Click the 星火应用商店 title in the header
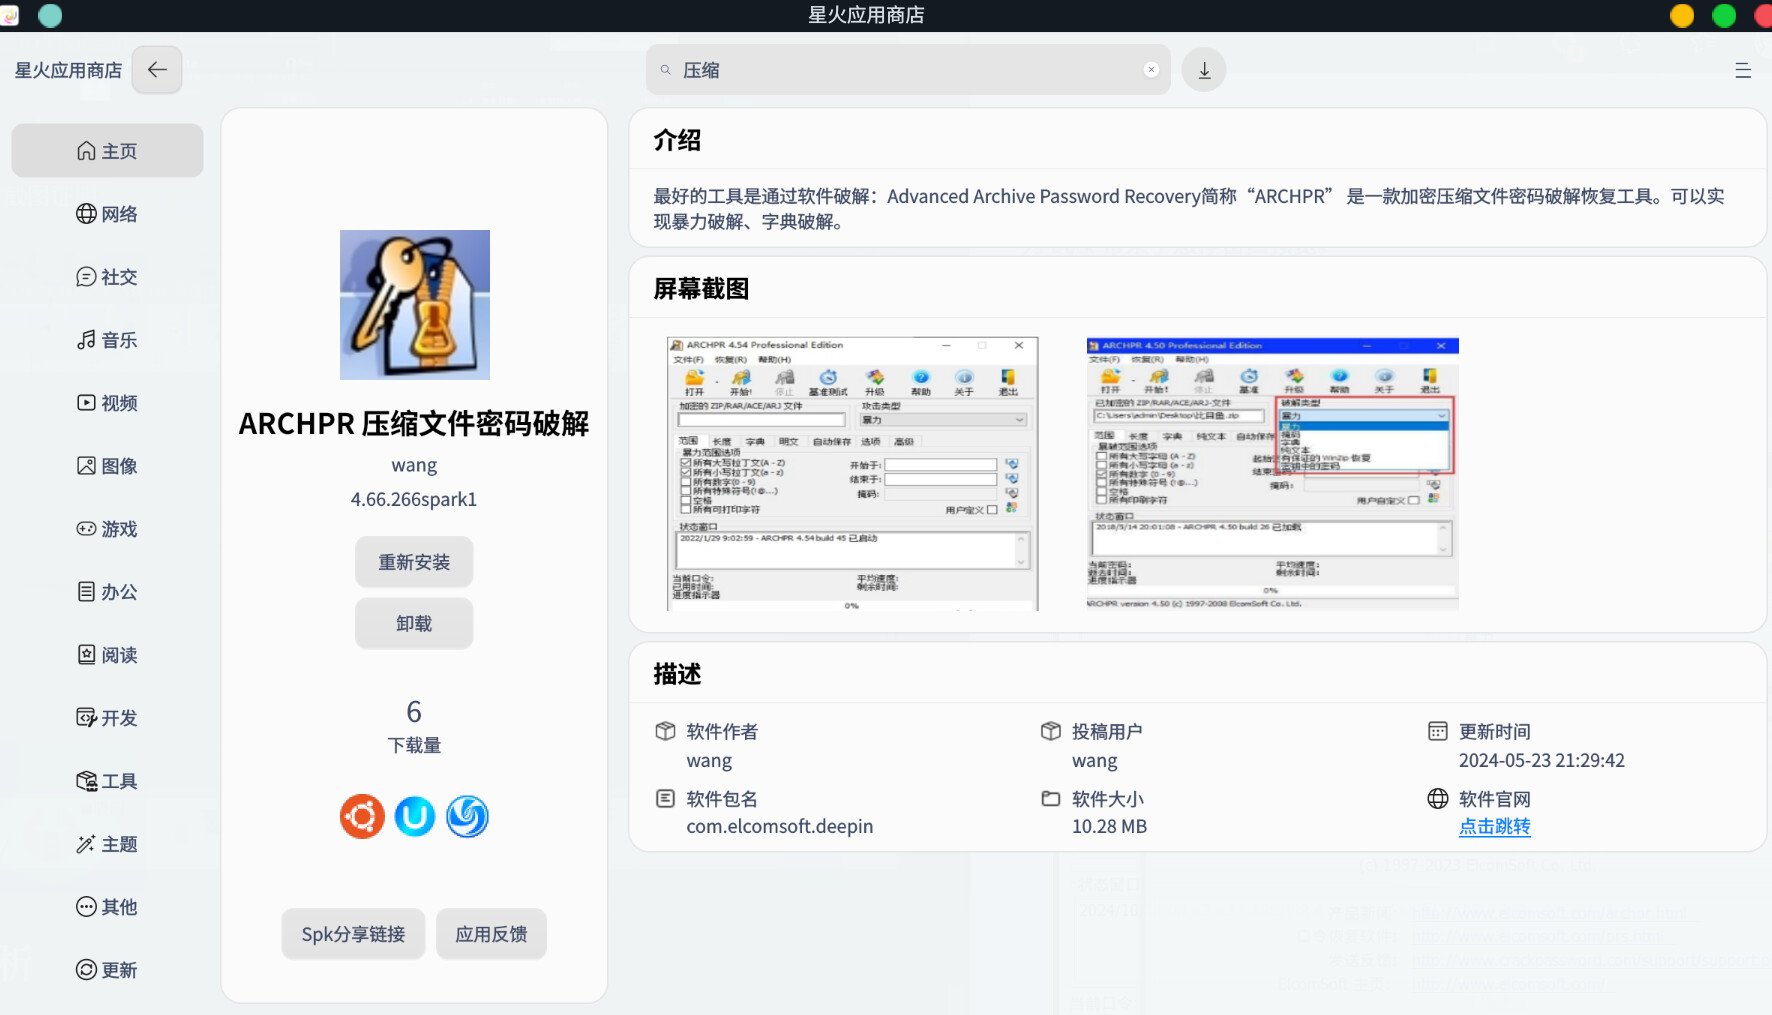Viewport: 1772px width, 1015px height. [68, 70]
